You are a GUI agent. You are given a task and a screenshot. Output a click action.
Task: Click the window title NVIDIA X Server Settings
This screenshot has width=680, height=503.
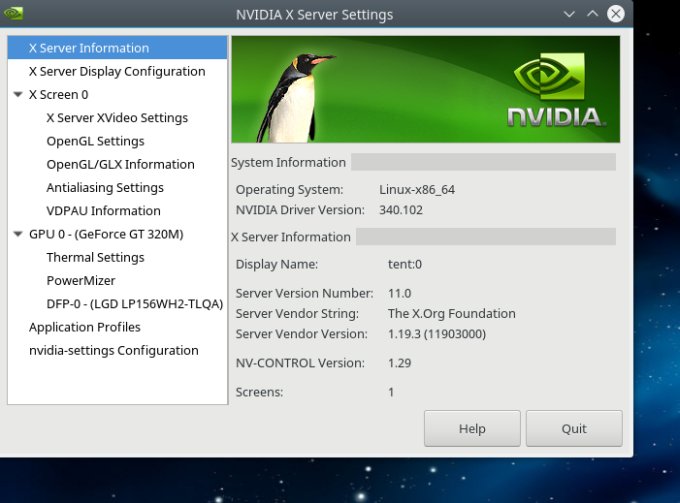tap(314, 15)
